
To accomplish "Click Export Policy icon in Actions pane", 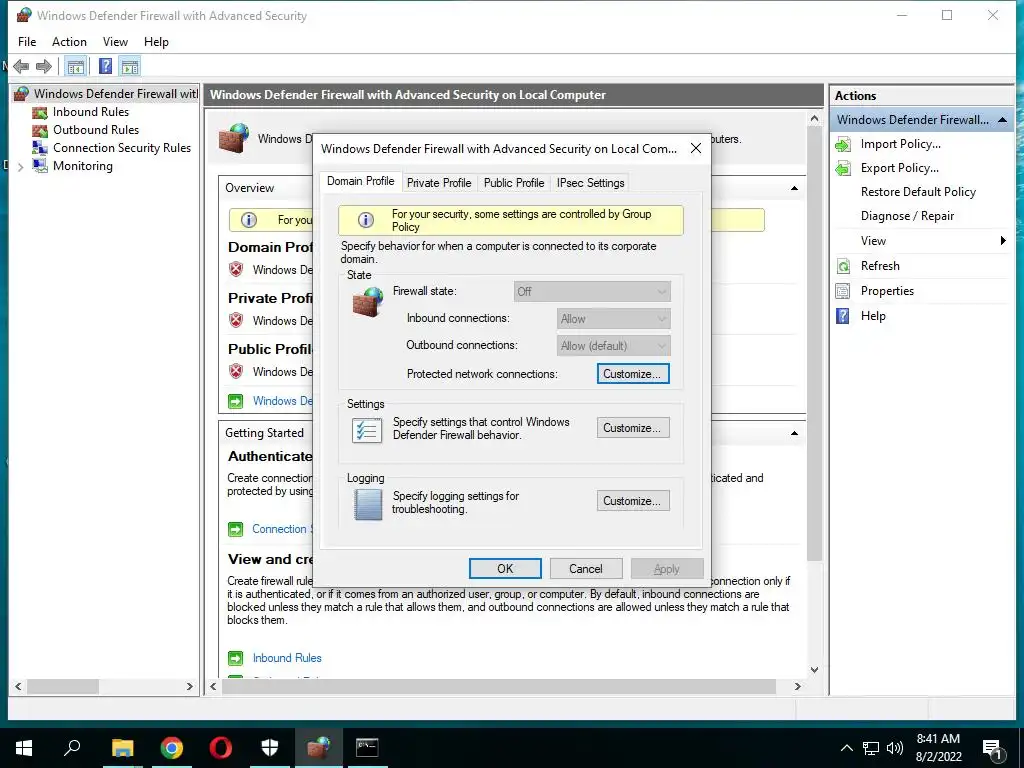I will point(843,168).
